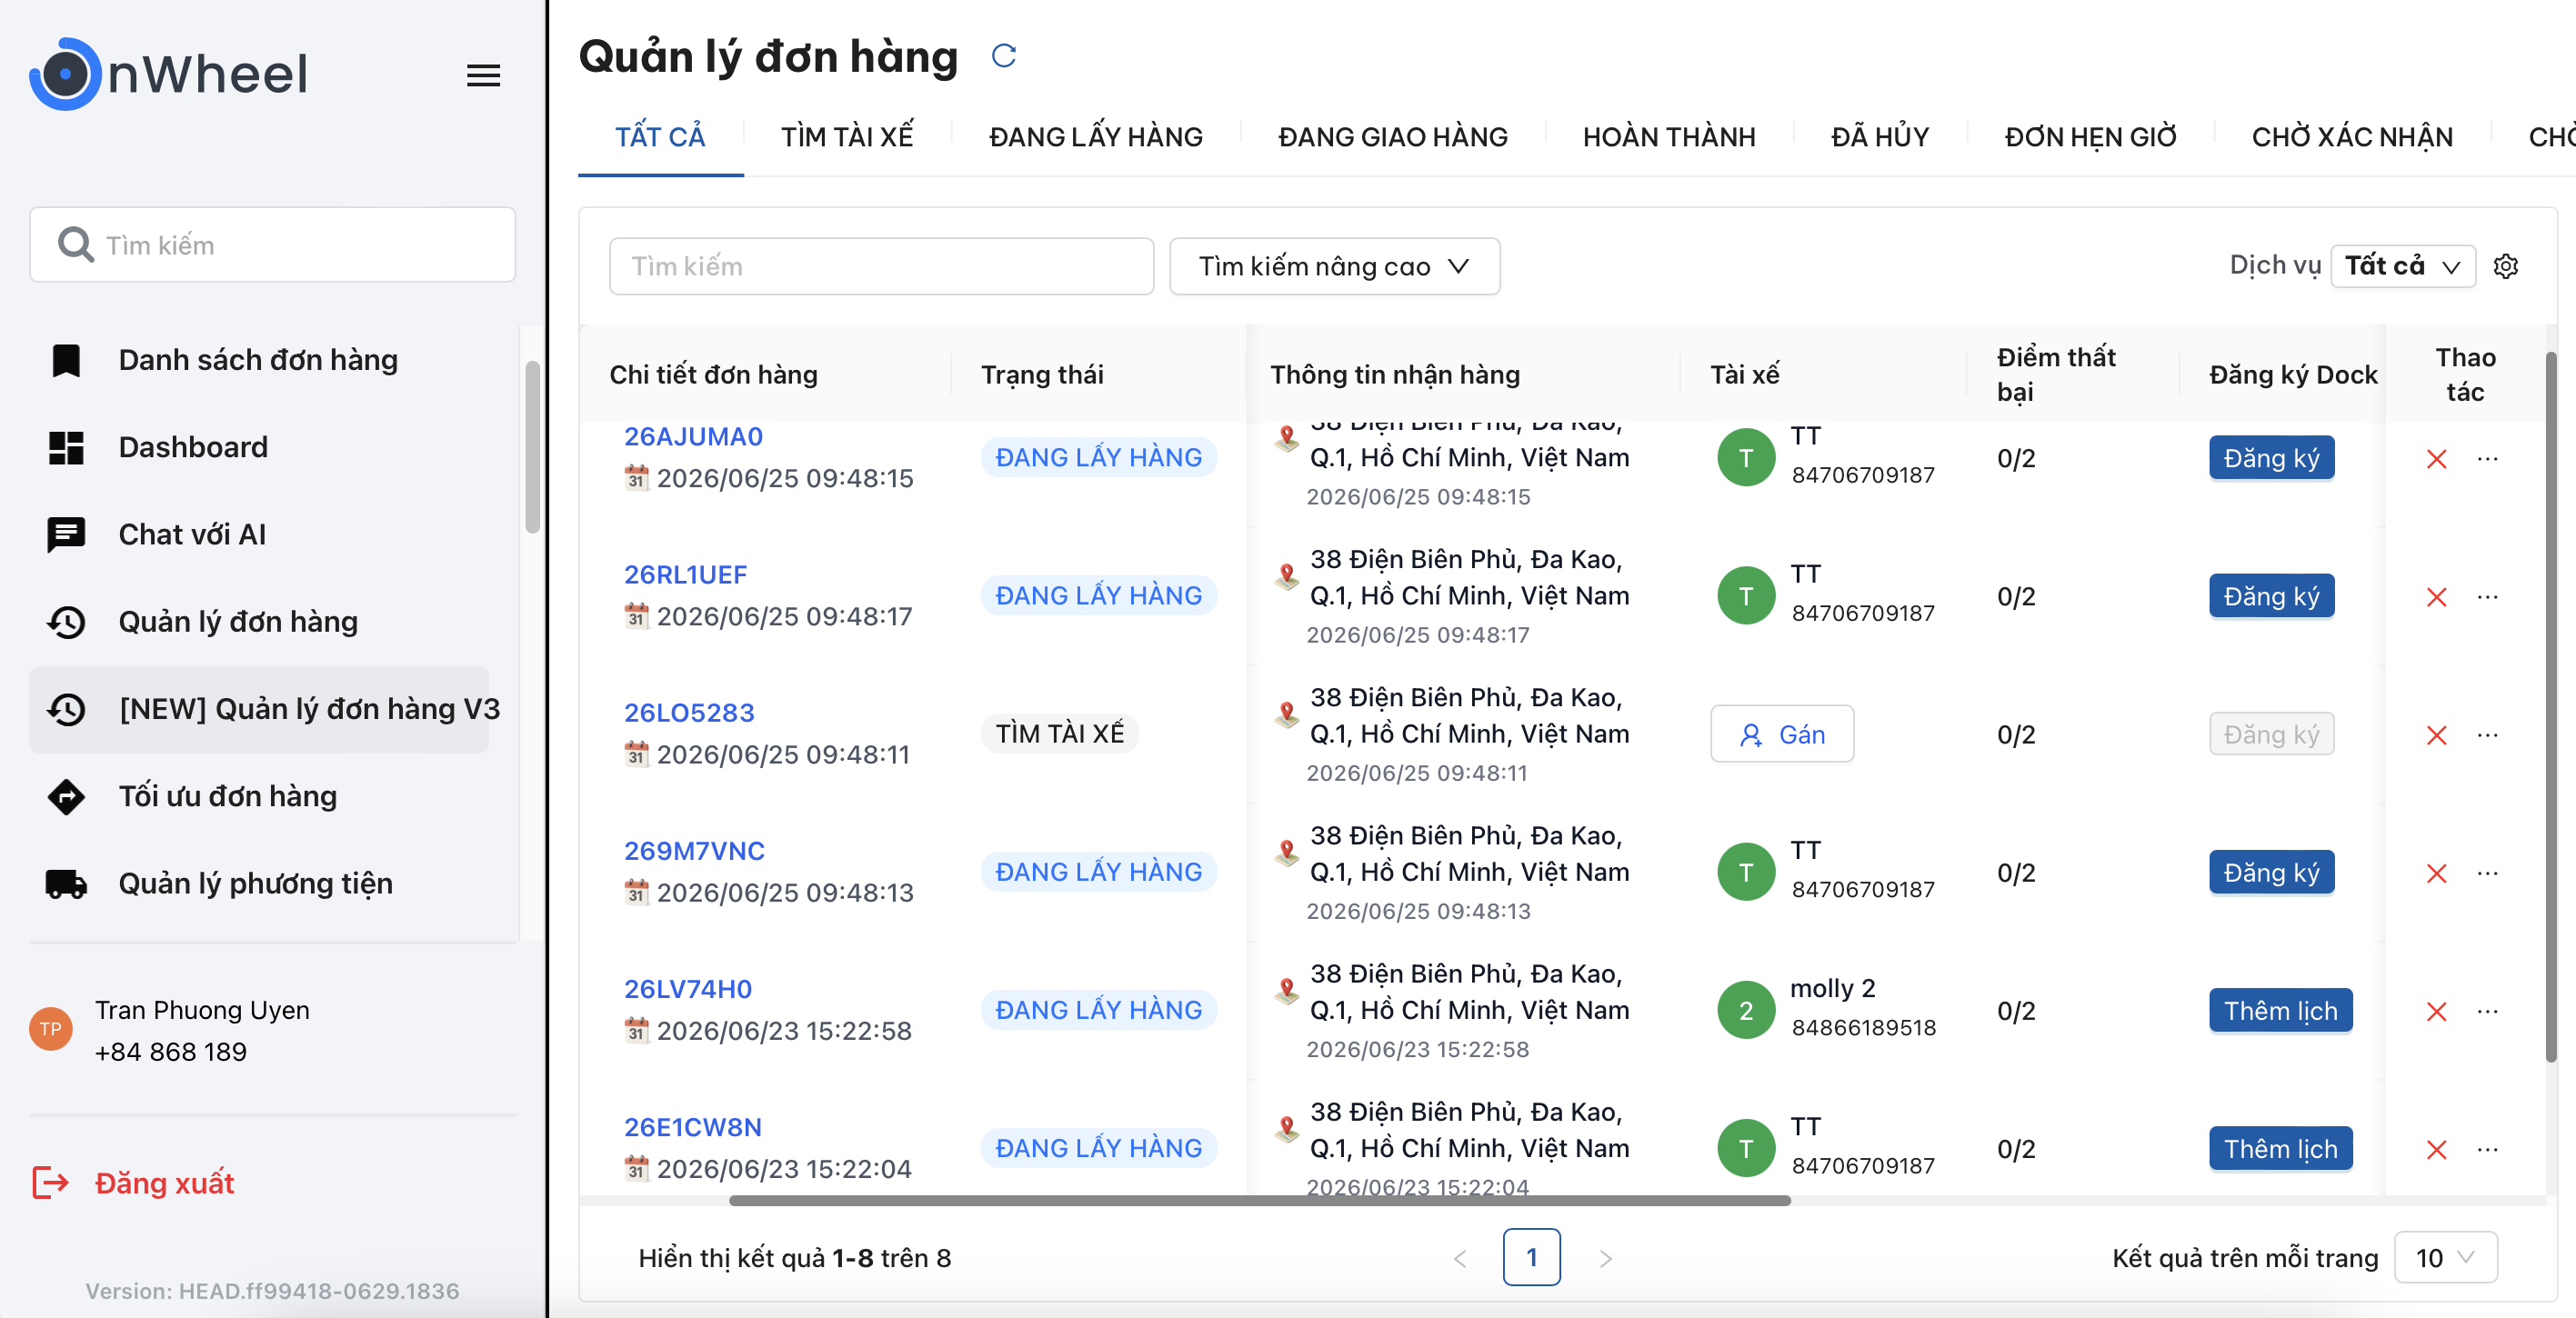Image resolution: width=2576 pixels, height=1318 pixels.
Task: Switch to ĐÃ HỦY tab
Action: (x=1879, y=137)
